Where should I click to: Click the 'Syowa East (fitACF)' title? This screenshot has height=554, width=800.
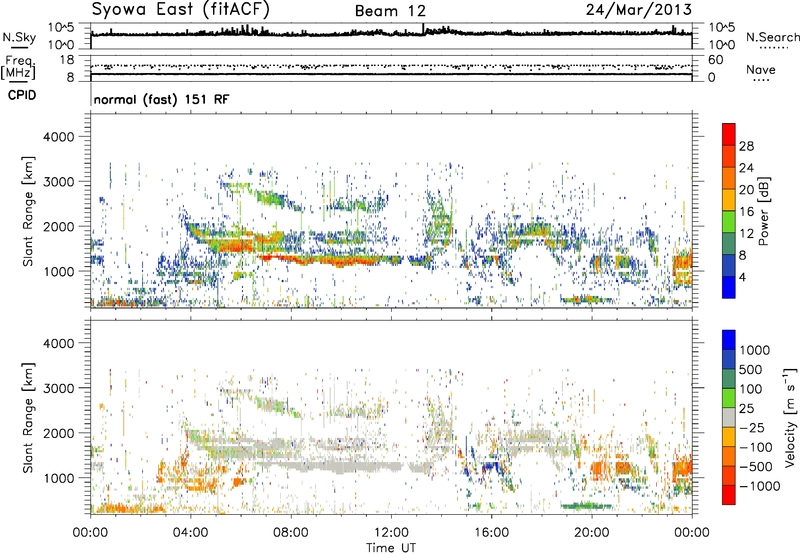[181, 10]
